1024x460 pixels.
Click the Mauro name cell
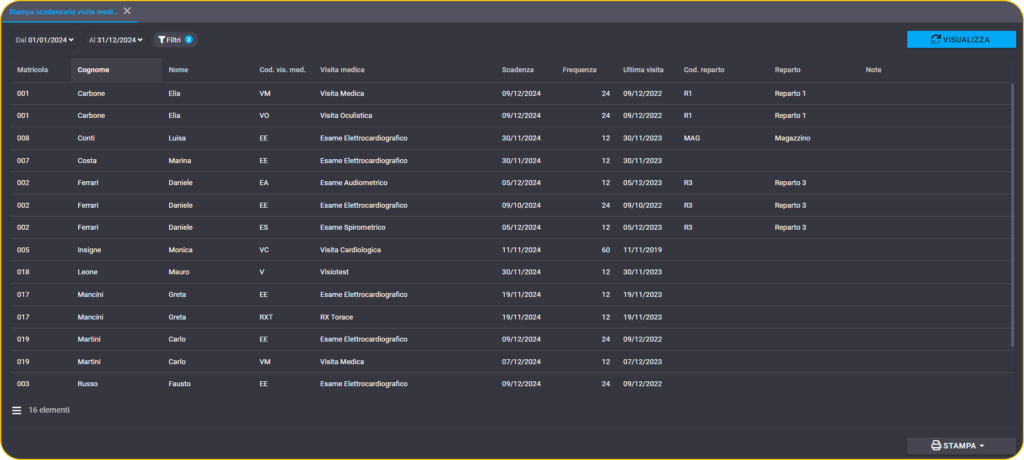tap(178, 272)
